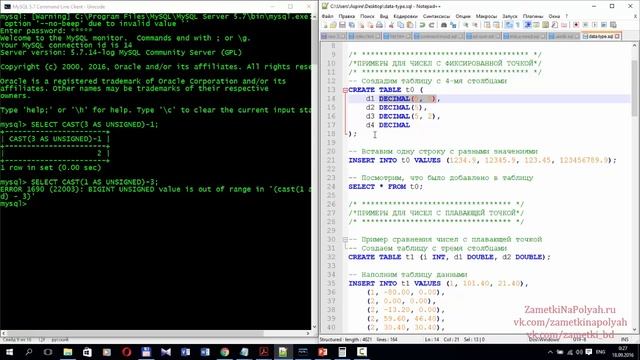This screenshot has height=360, width=640.
Task: Click the Paste clipboard icon
Action: coord(410,25)
